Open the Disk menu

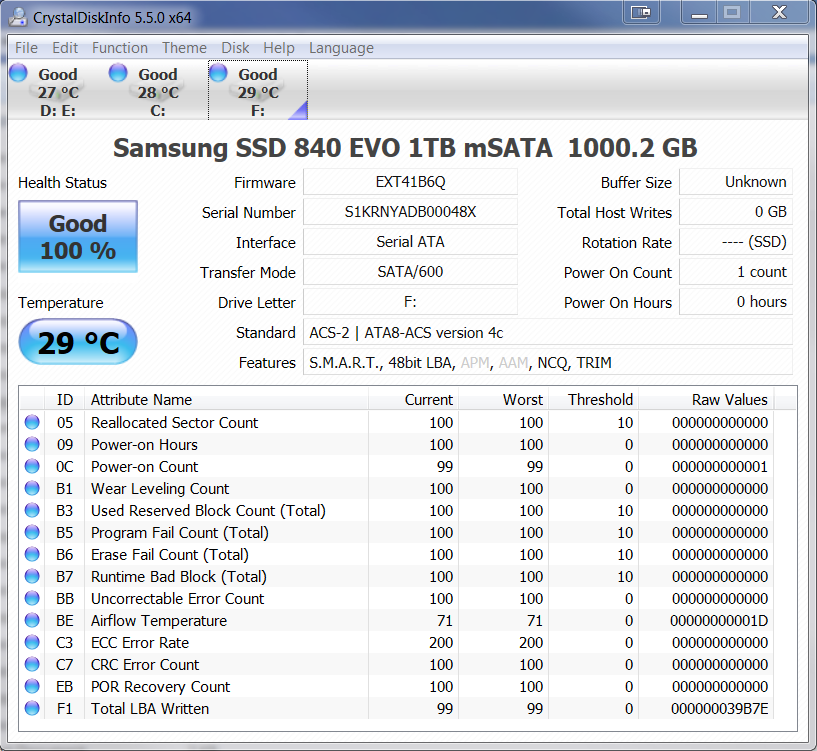pos(235,48)
